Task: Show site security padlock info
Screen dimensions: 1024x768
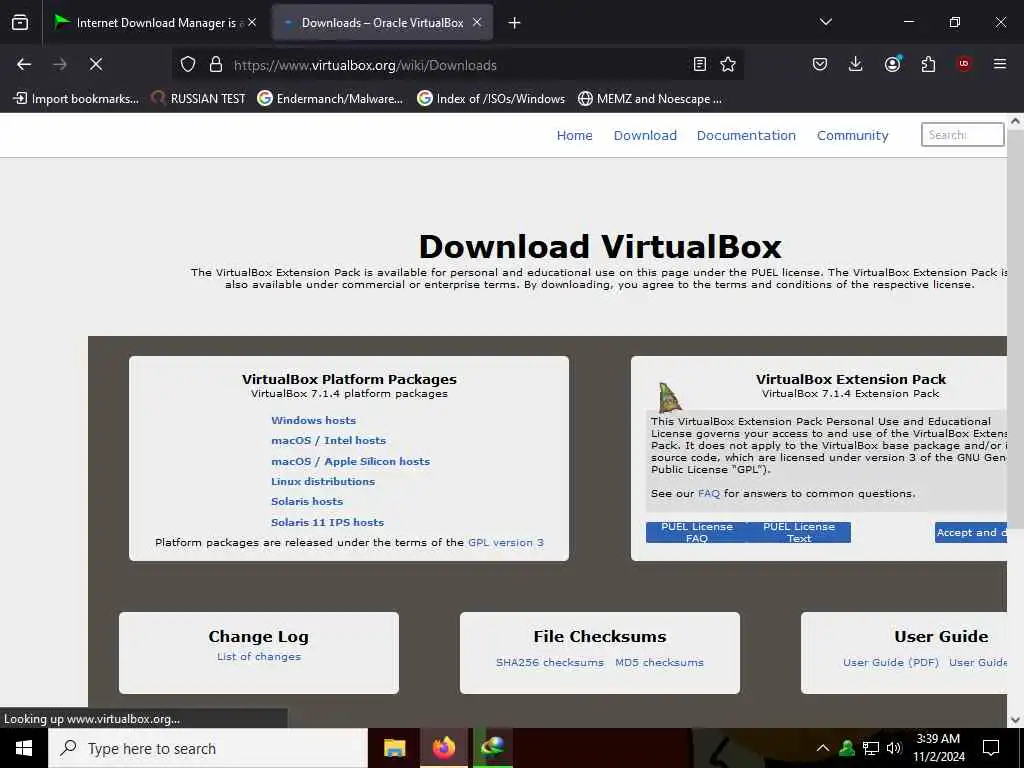Action: (216, 64)
